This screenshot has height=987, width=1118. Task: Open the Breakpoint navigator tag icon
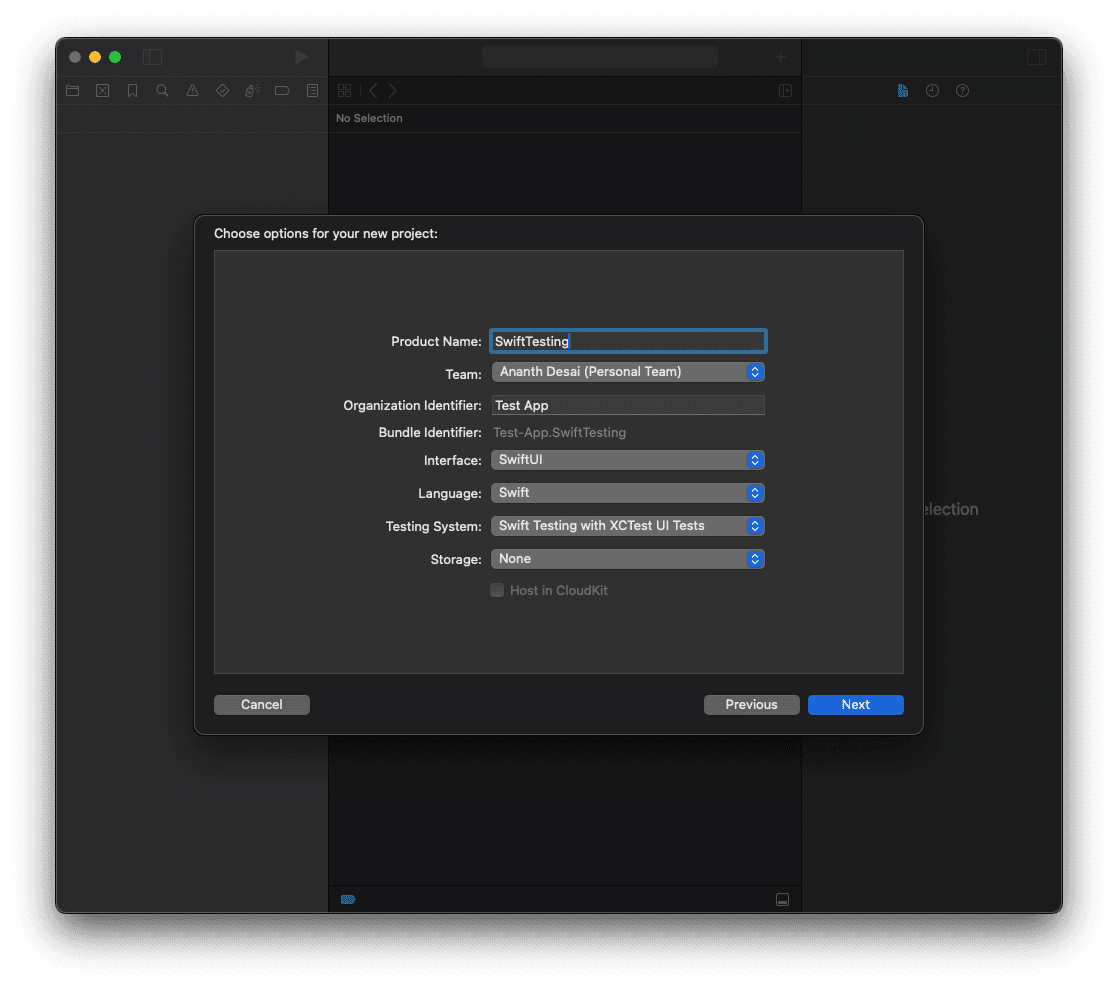(x=282, y=90)
